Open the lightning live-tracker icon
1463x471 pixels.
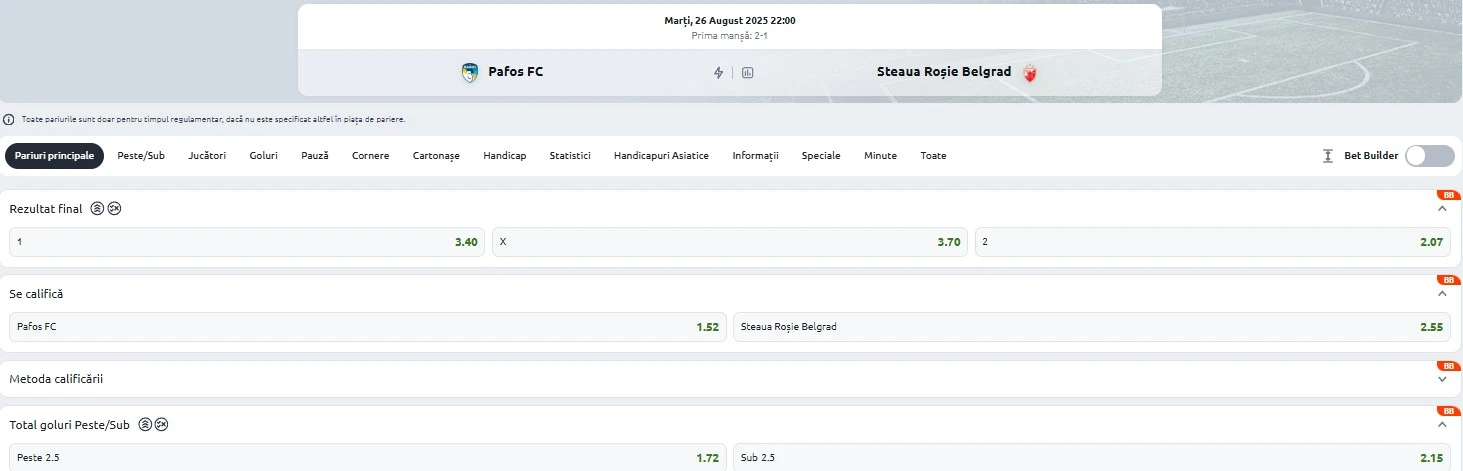[718, 72]
